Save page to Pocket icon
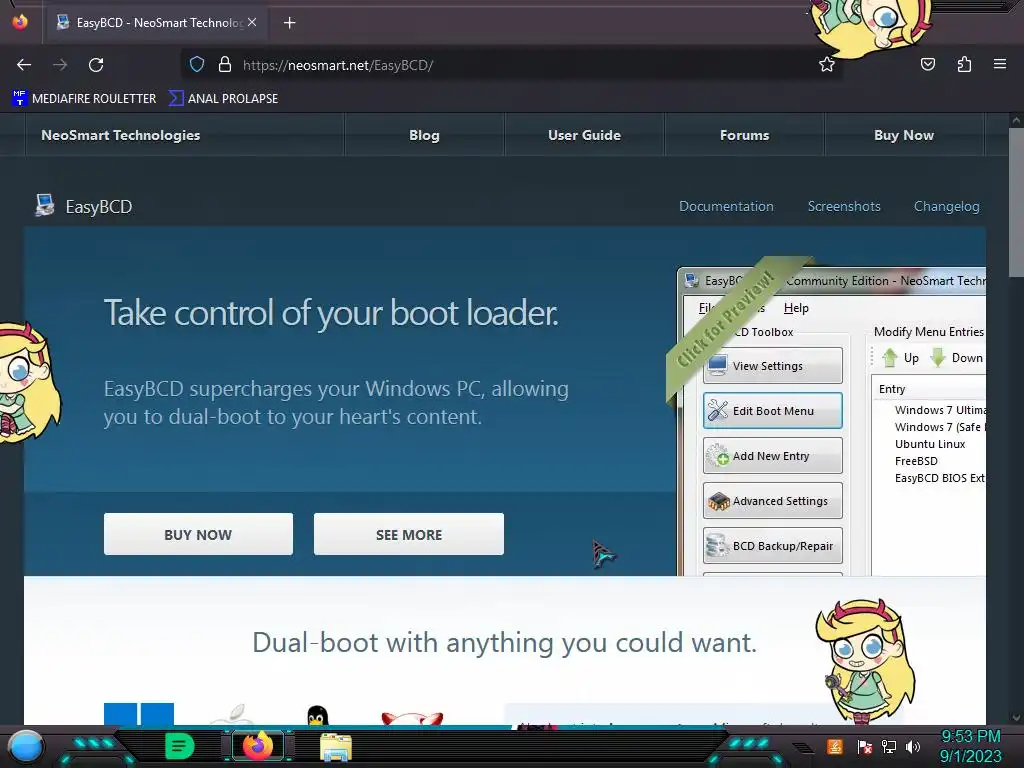Screen dimensions: 1024x768 click(928, 65)
